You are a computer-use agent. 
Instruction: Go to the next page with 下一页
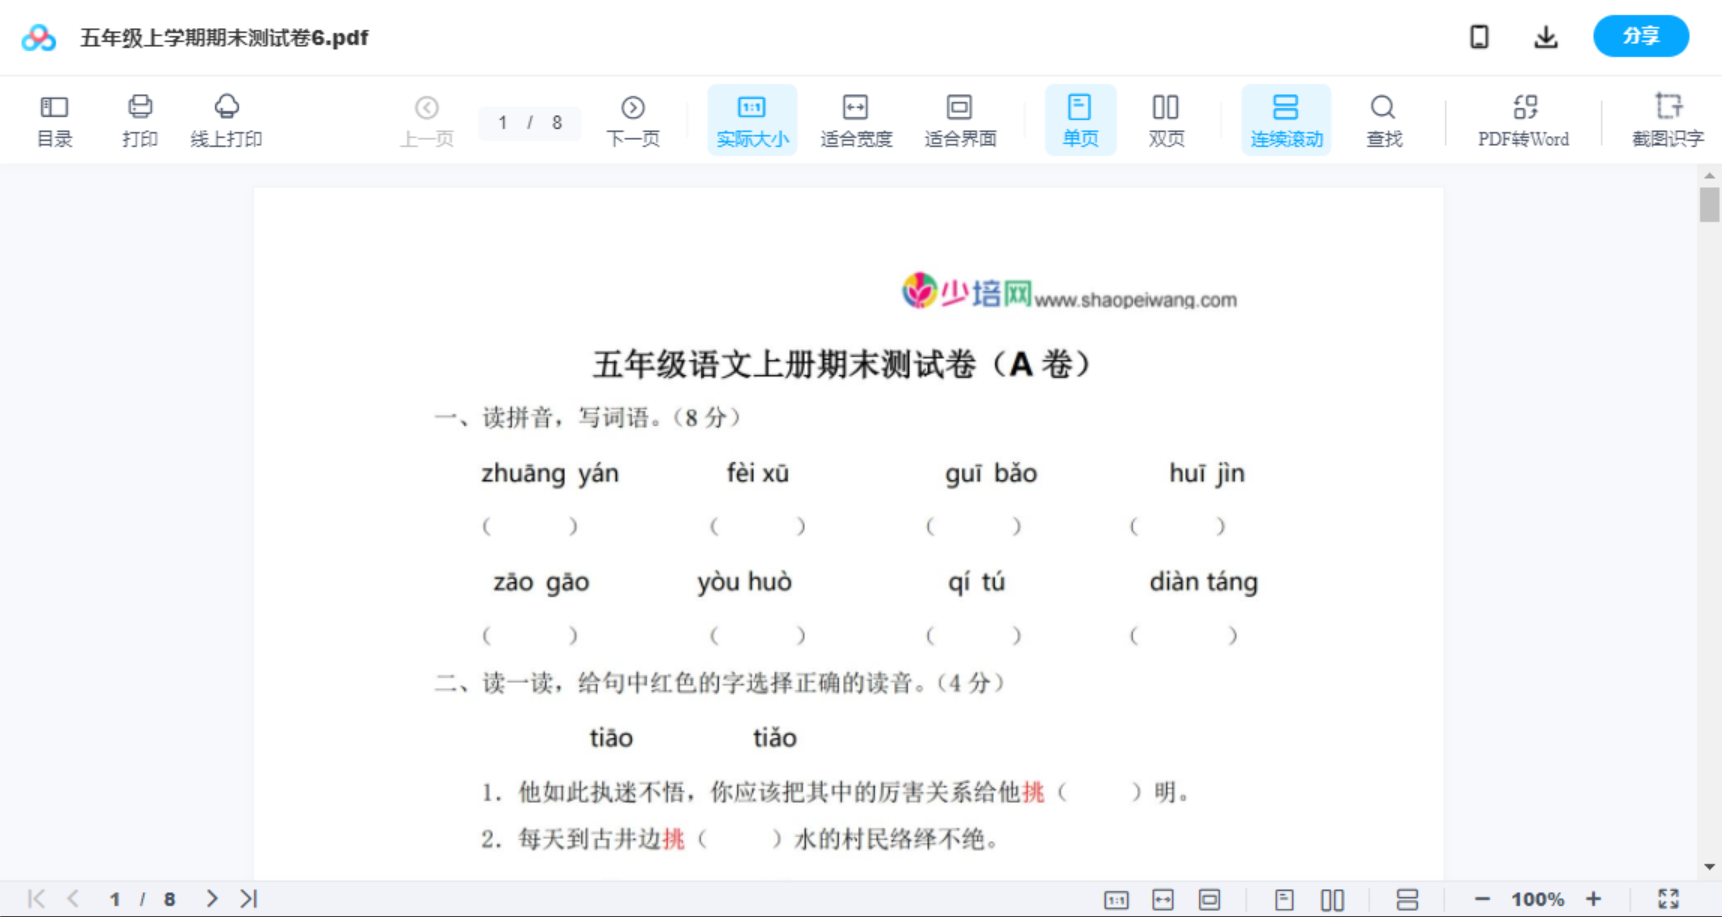tap(633, 119)
